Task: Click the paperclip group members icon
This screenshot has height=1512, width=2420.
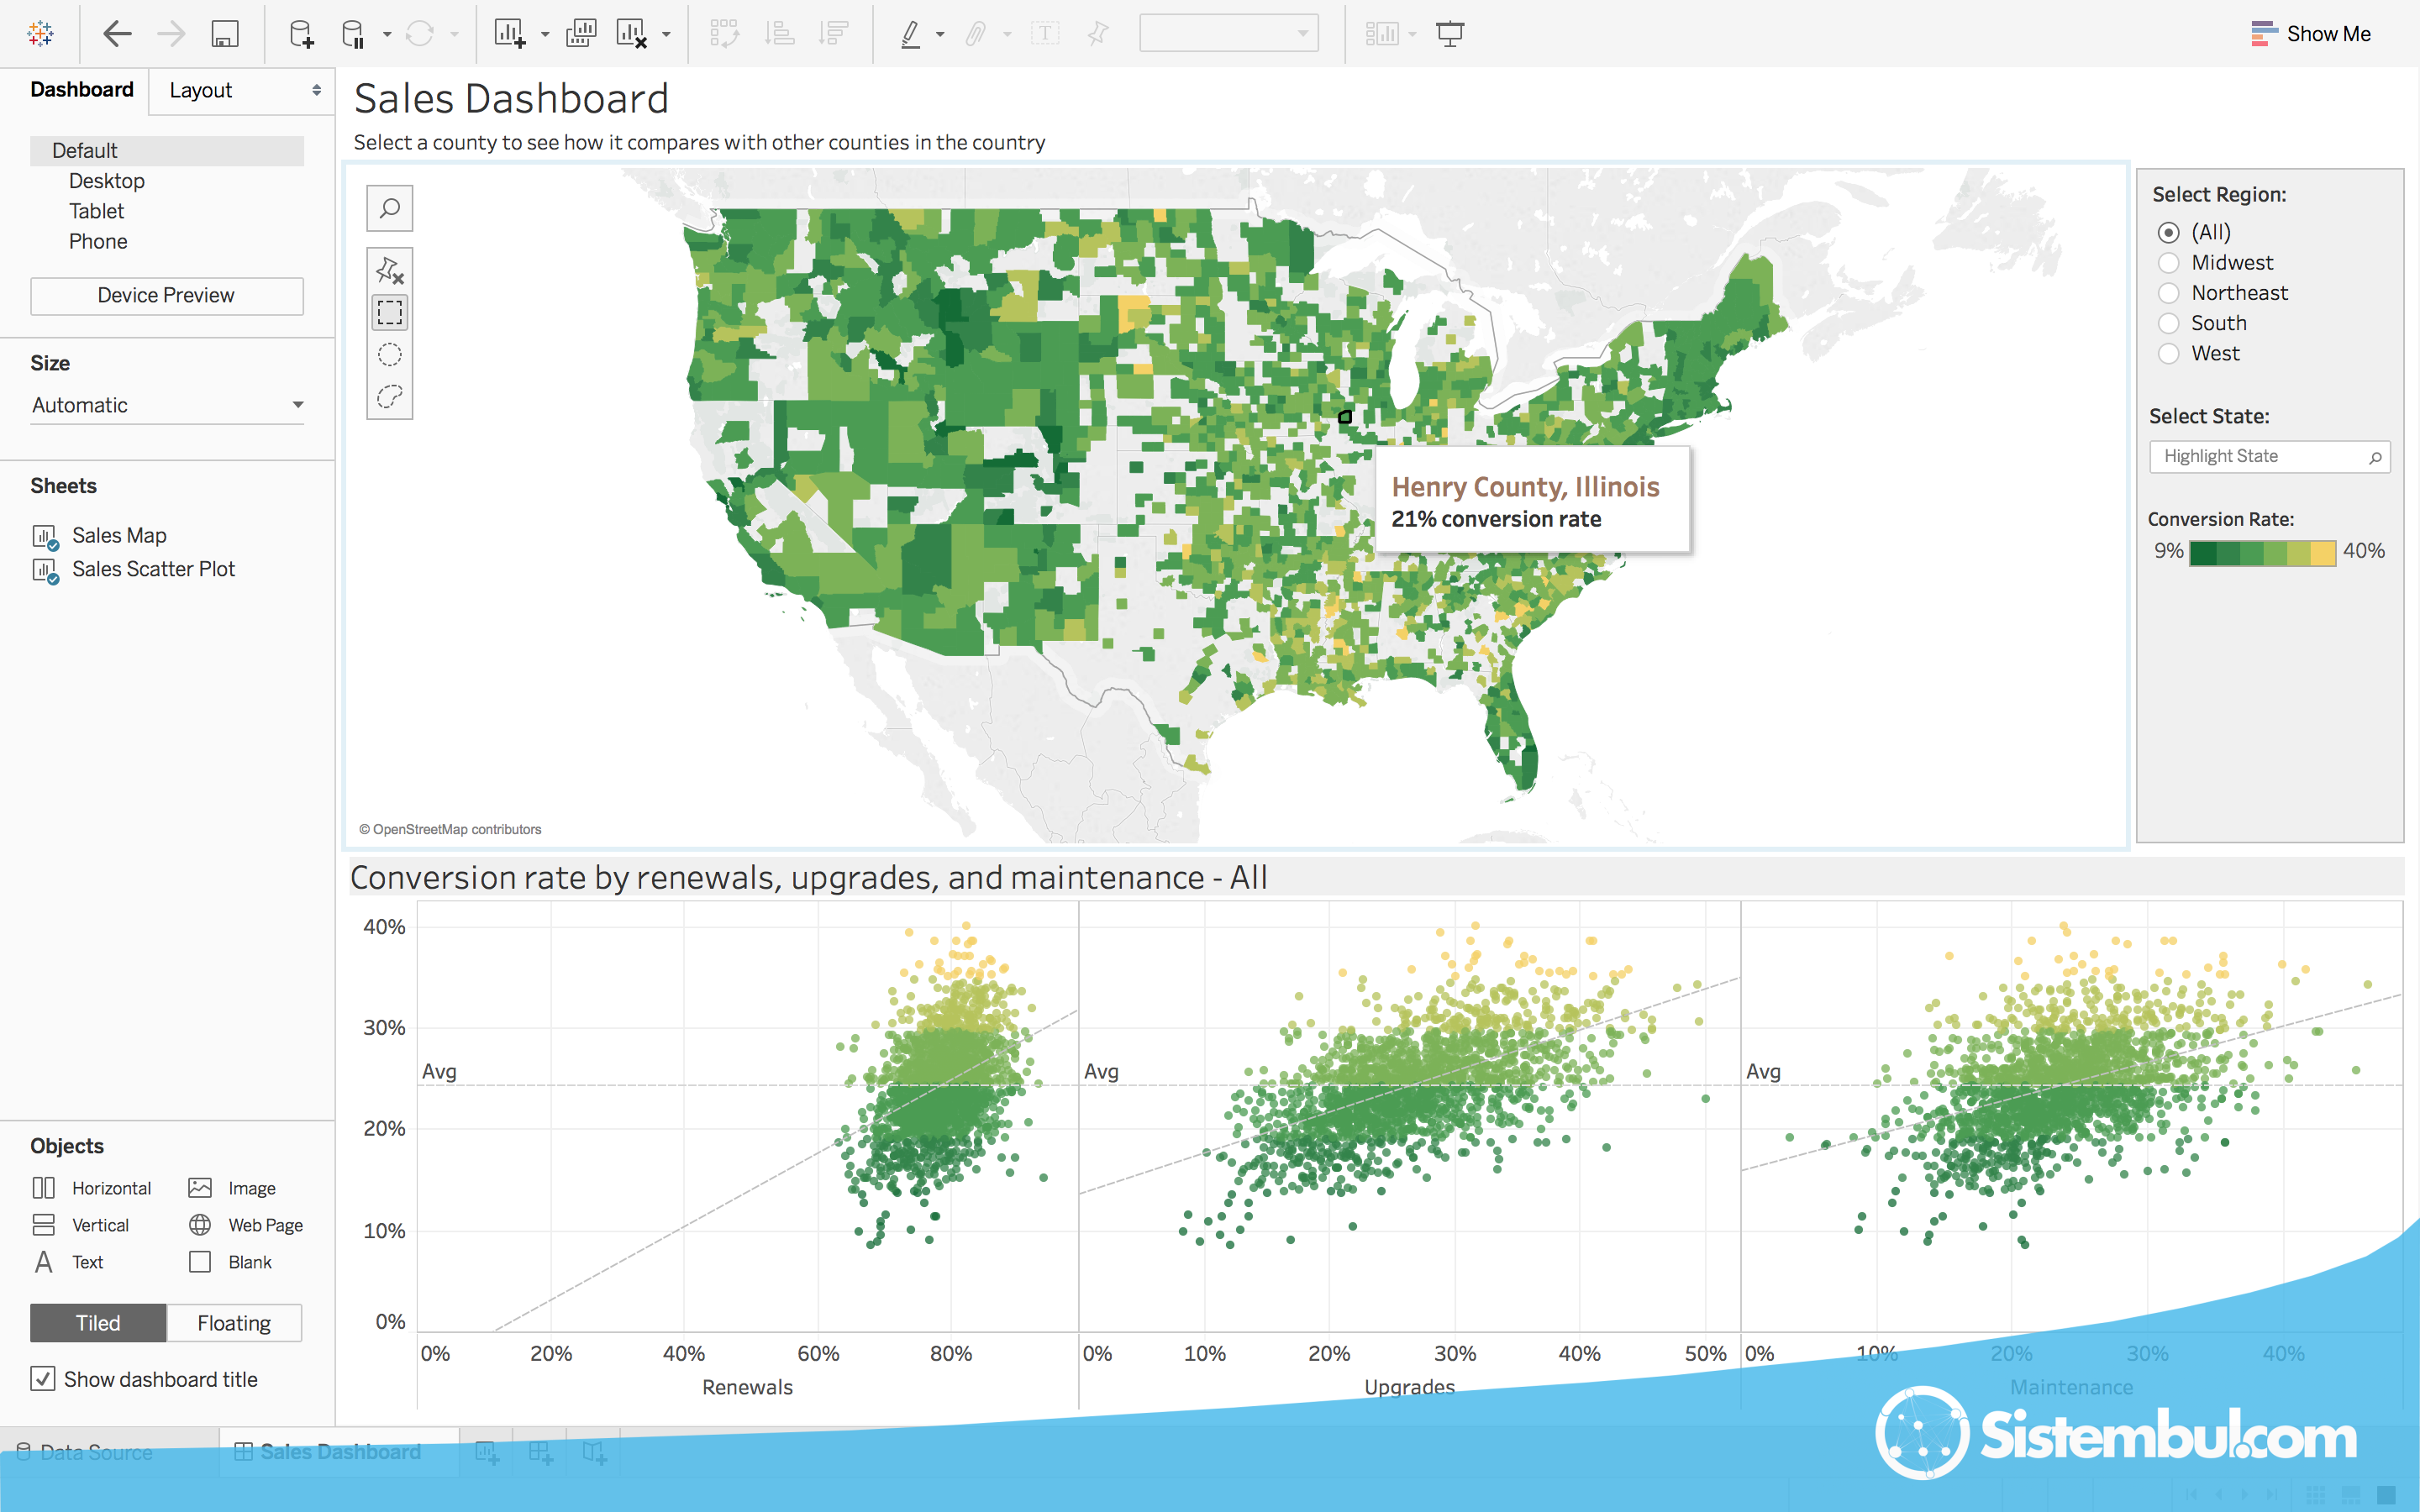Action: (x=976, y=34)
